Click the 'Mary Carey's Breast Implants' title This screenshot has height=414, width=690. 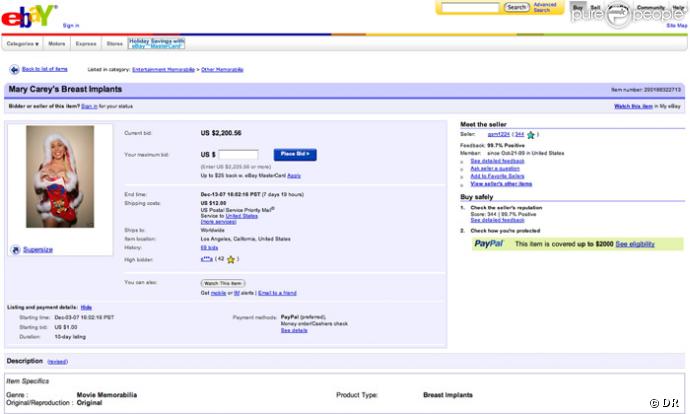[65, 89]
